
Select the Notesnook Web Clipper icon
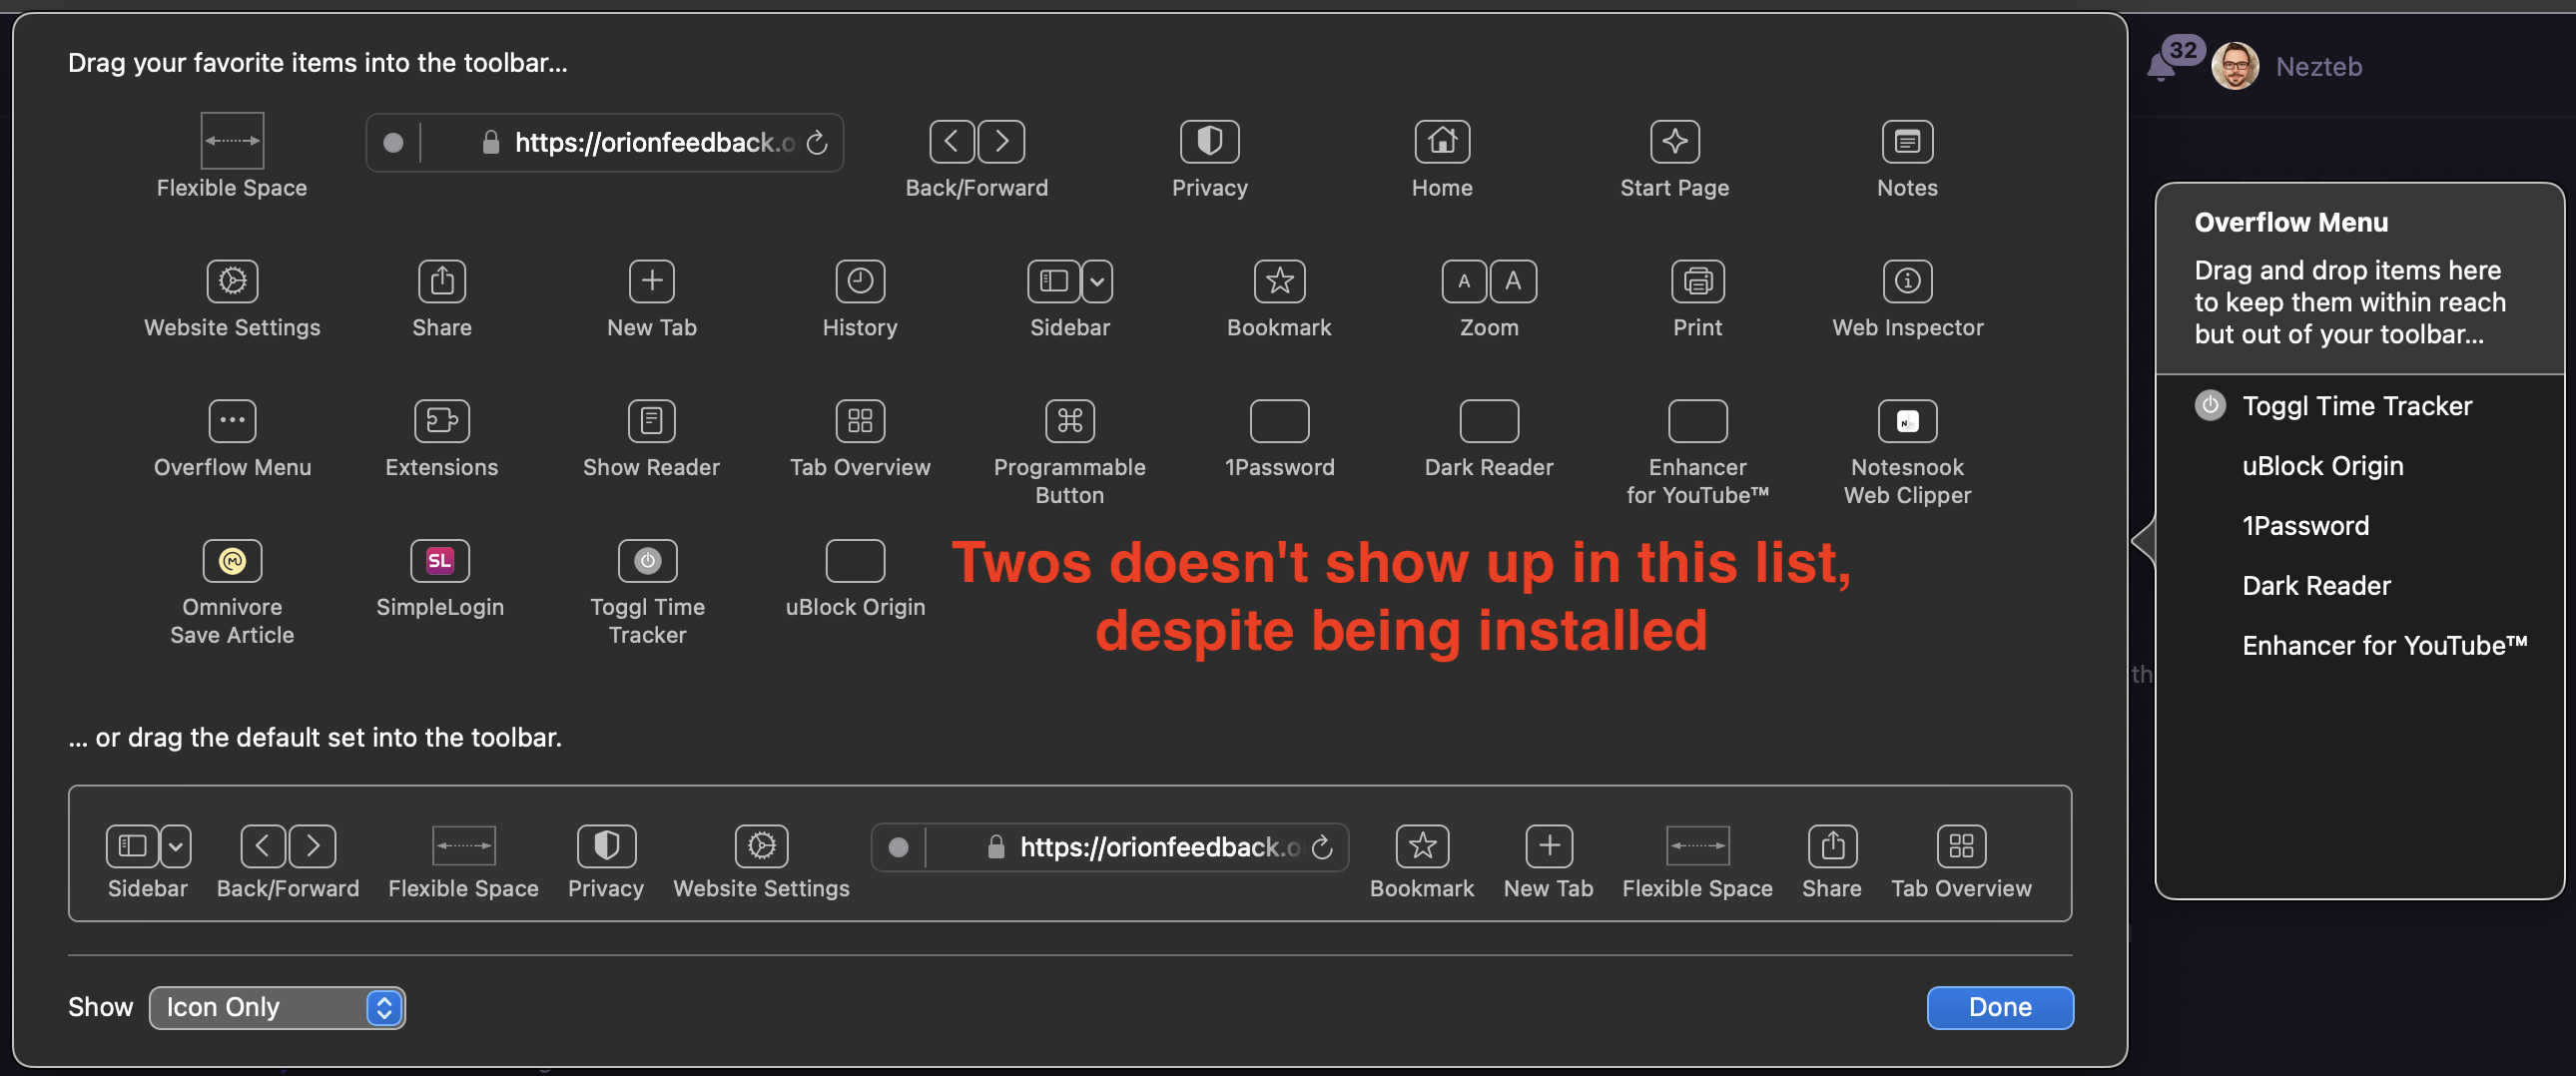(1907, 421)
